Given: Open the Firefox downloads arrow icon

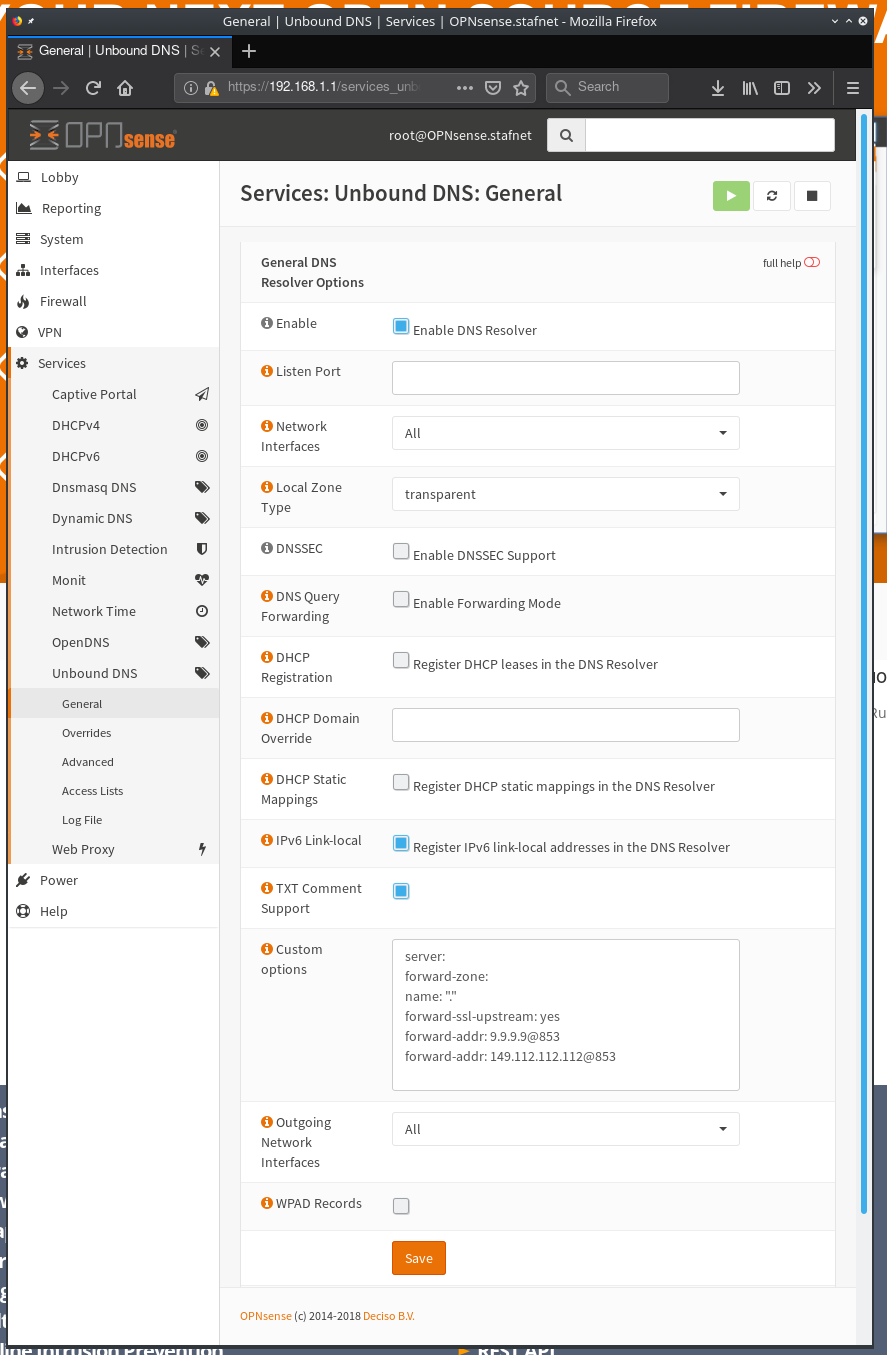Looking at the screenshot, I should pos(717,88).
